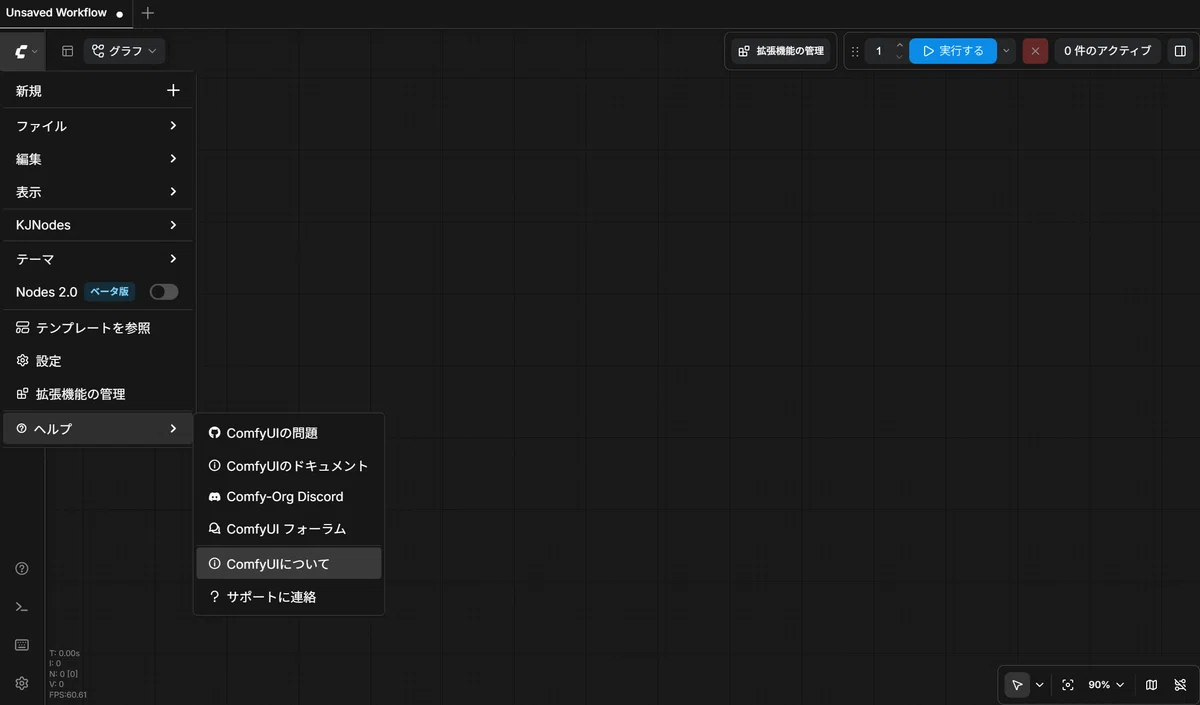Screen dimensions: 1200x705
Task: Click the drag handle dots on run toolbar
Action: 855,51
